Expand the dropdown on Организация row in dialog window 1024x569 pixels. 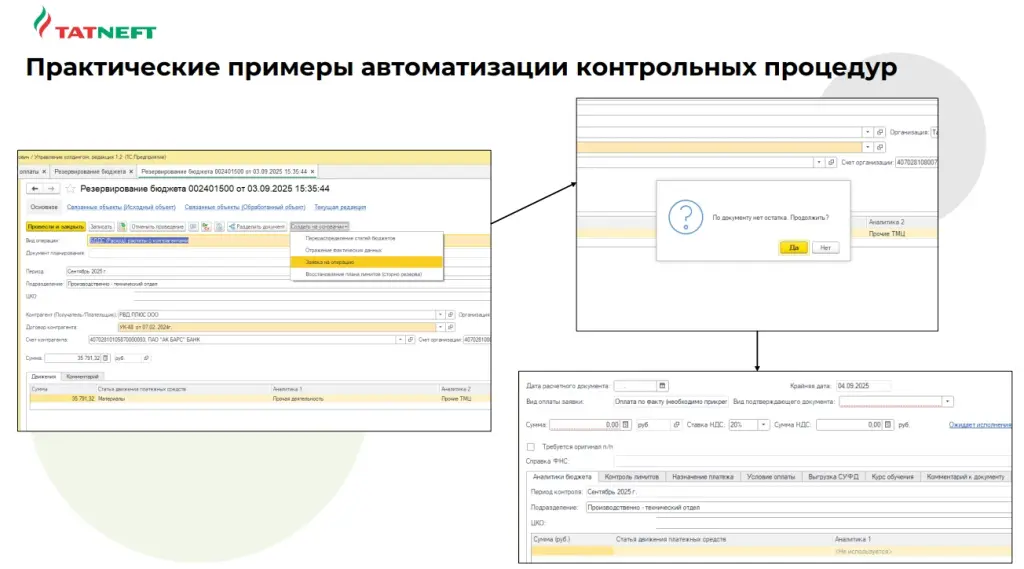(x=867, y=132)
